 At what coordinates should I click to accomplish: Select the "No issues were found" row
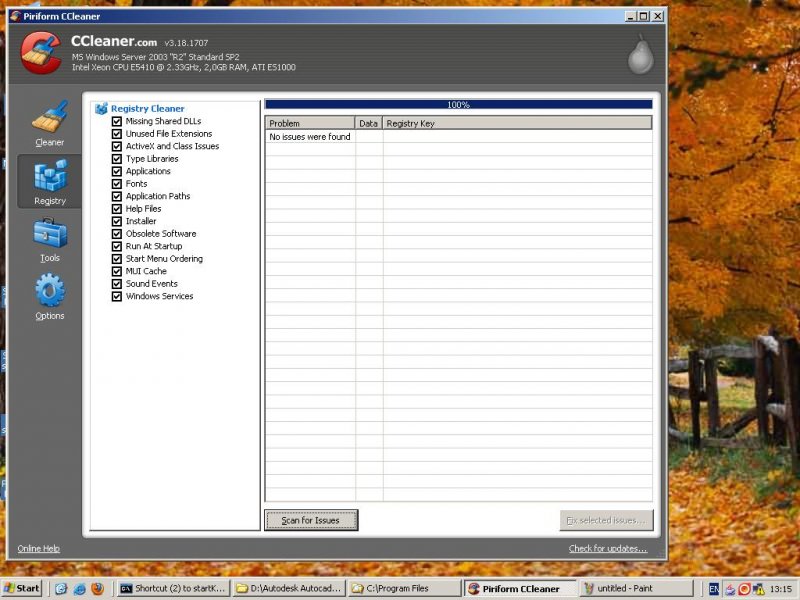click(x=458, y=137)
